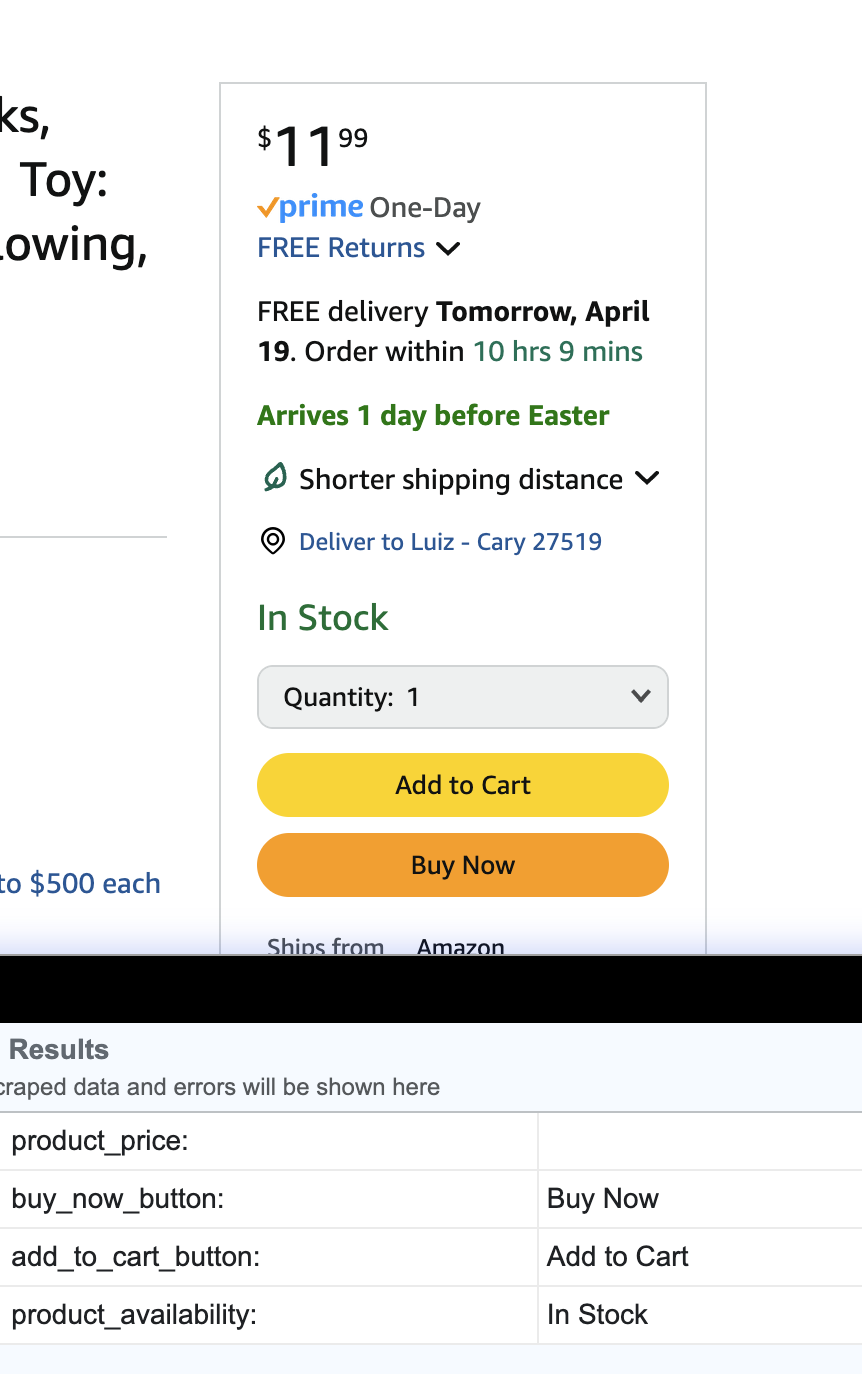Click the FREE Returns link
Viewport: 862px width, 1374px height.
tap(341, 248)
